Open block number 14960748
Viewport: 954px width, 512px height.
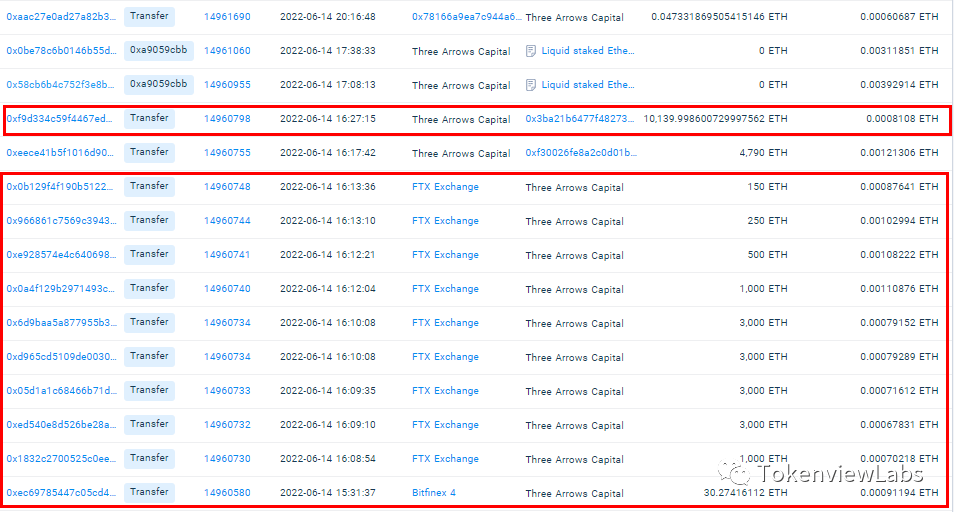click(x=227, y=187)
